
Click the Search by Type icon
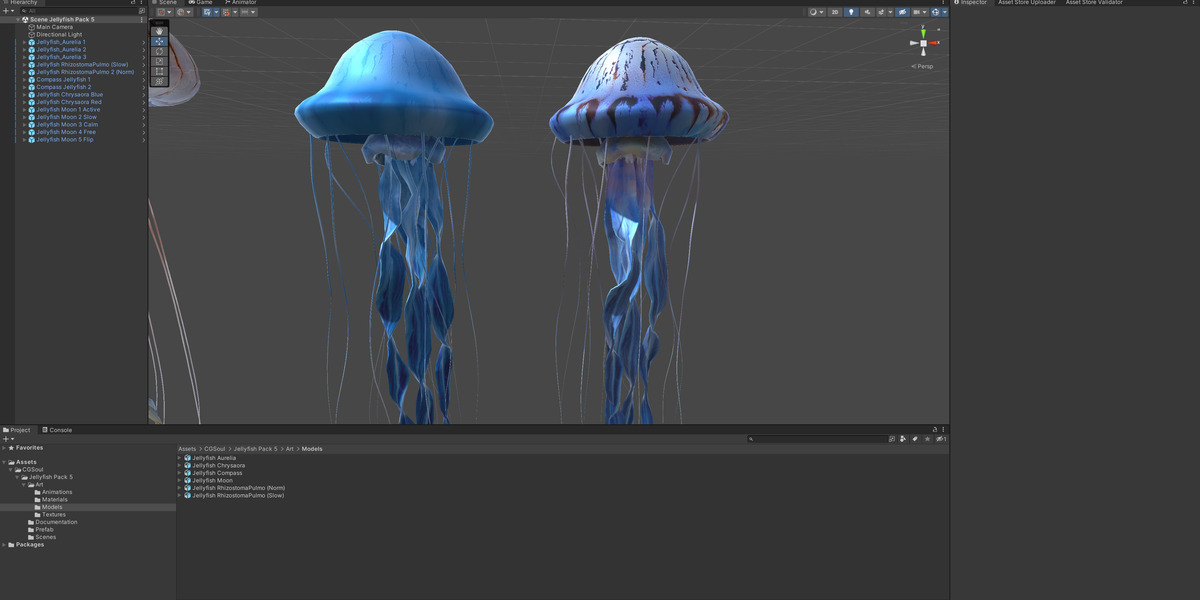tap(903, 439)
